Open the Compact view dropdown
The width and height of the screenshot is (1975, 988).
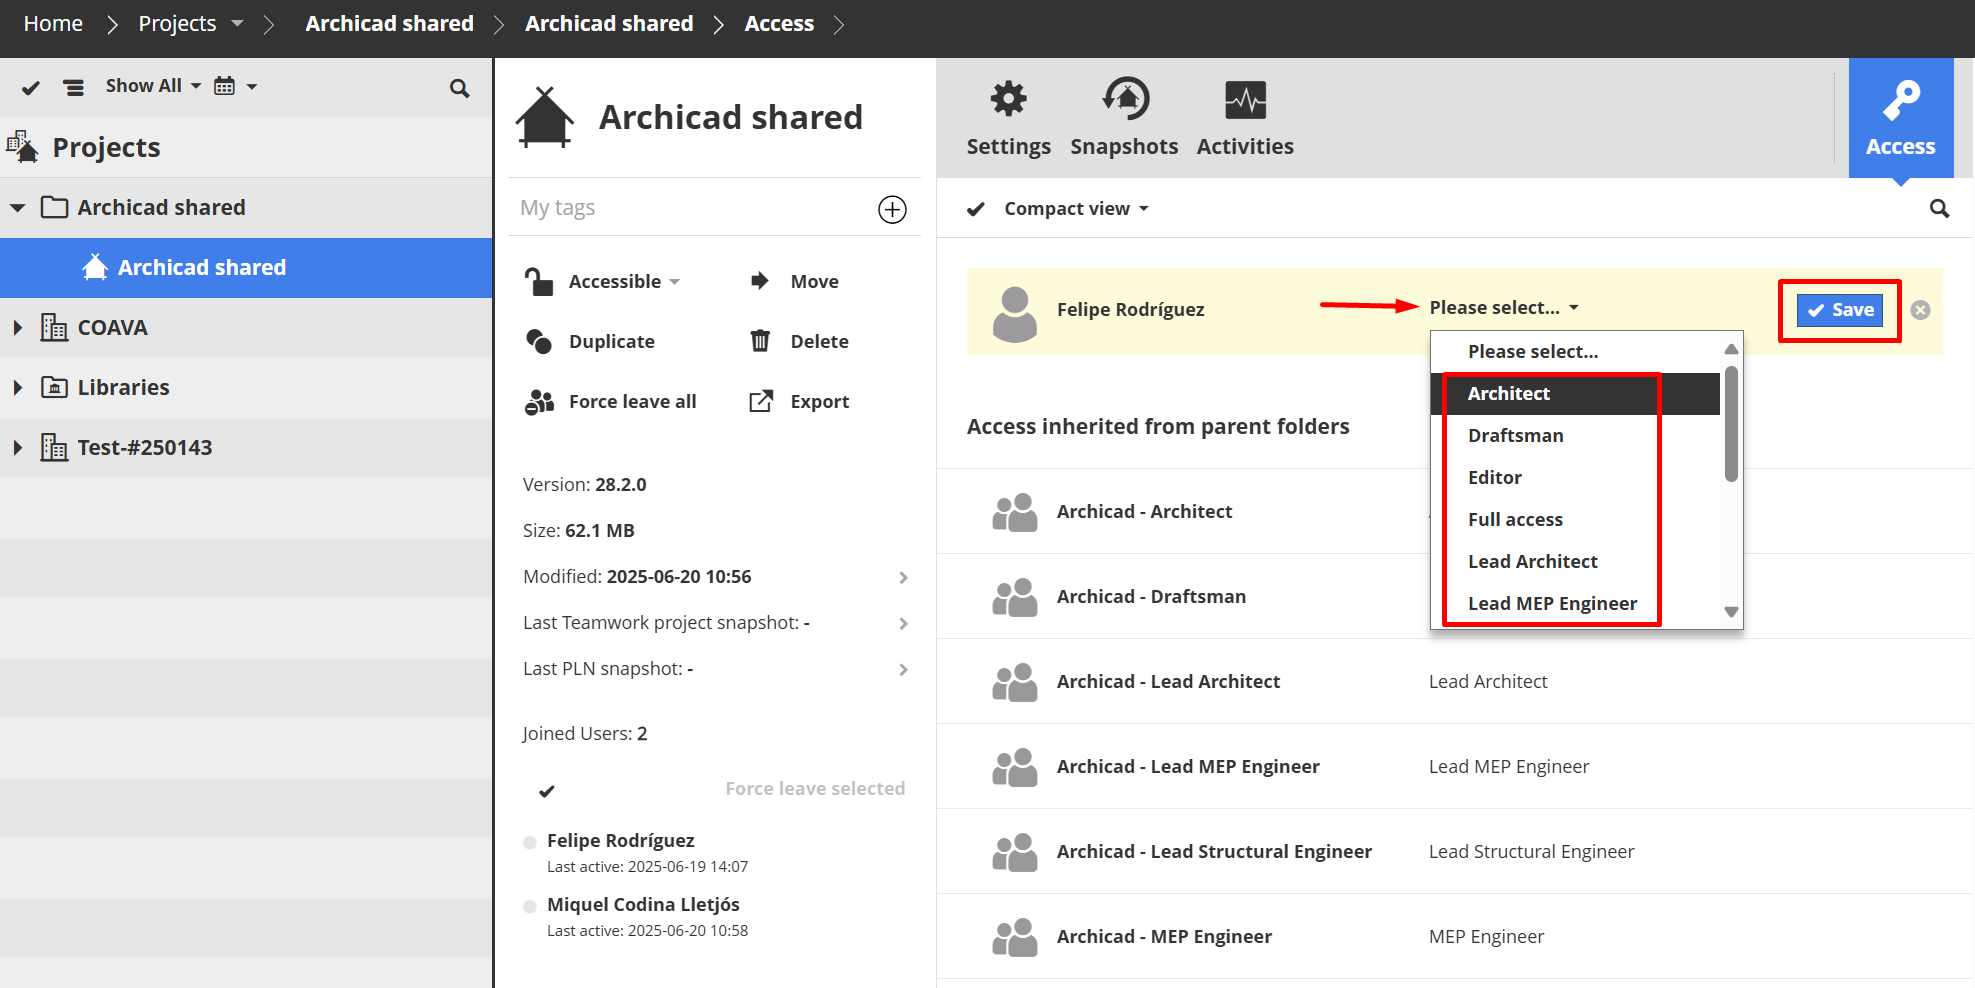click(1077, 208)
